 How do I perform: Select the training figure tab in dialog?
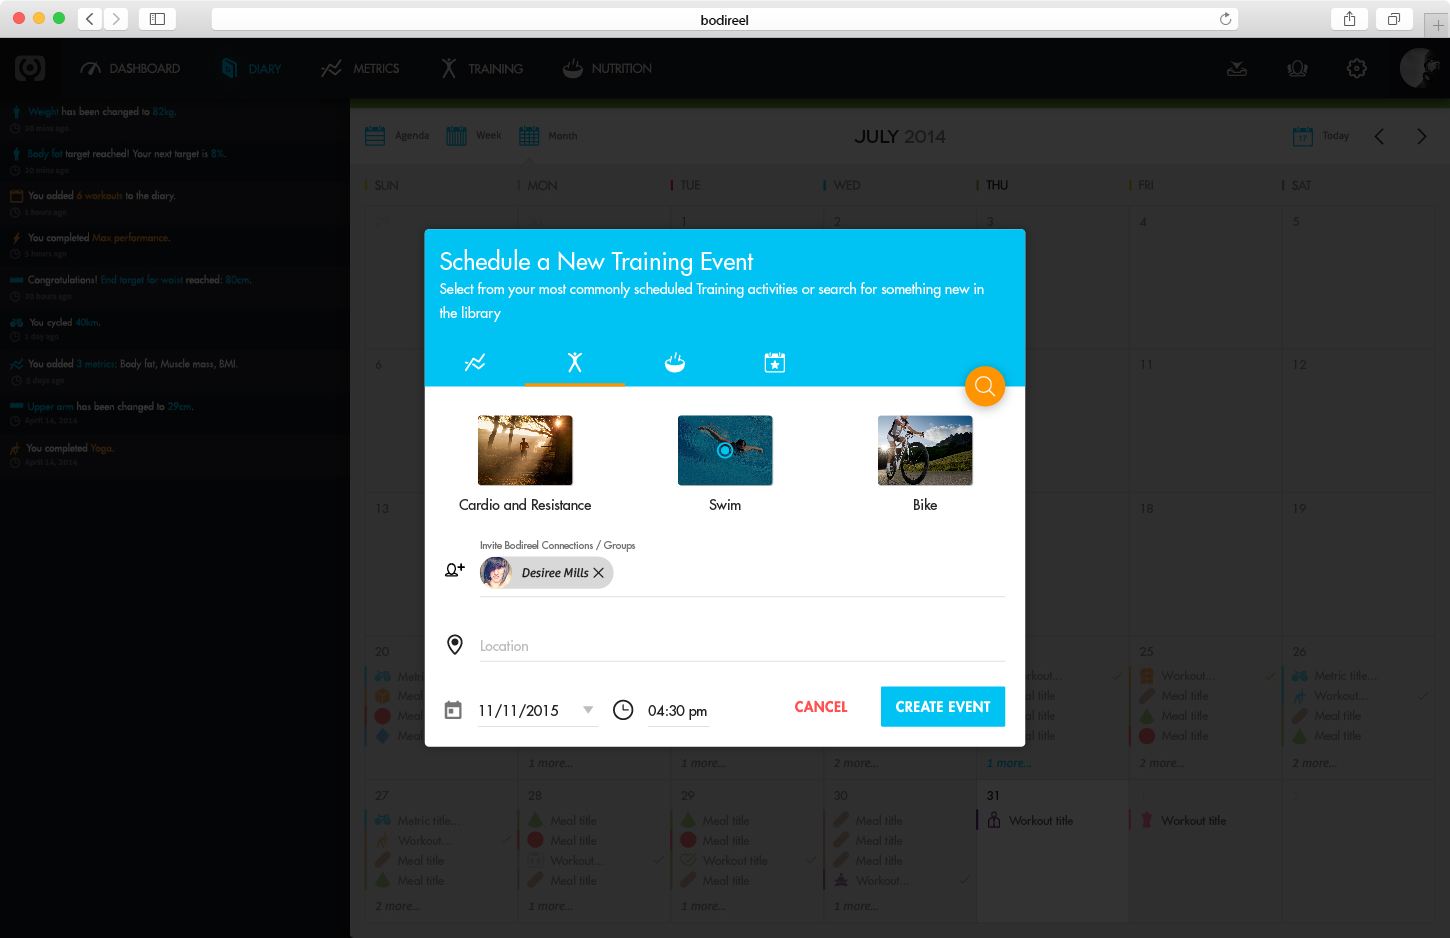coord(575,362)
